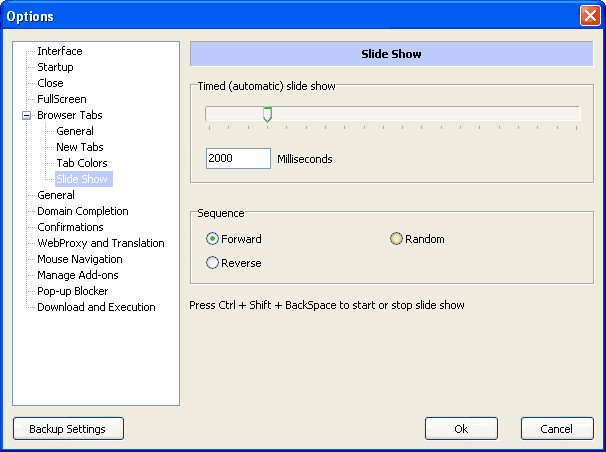Open the Pop-up Blocker page
The image size is (606, 452).
[x=73, y=291]
